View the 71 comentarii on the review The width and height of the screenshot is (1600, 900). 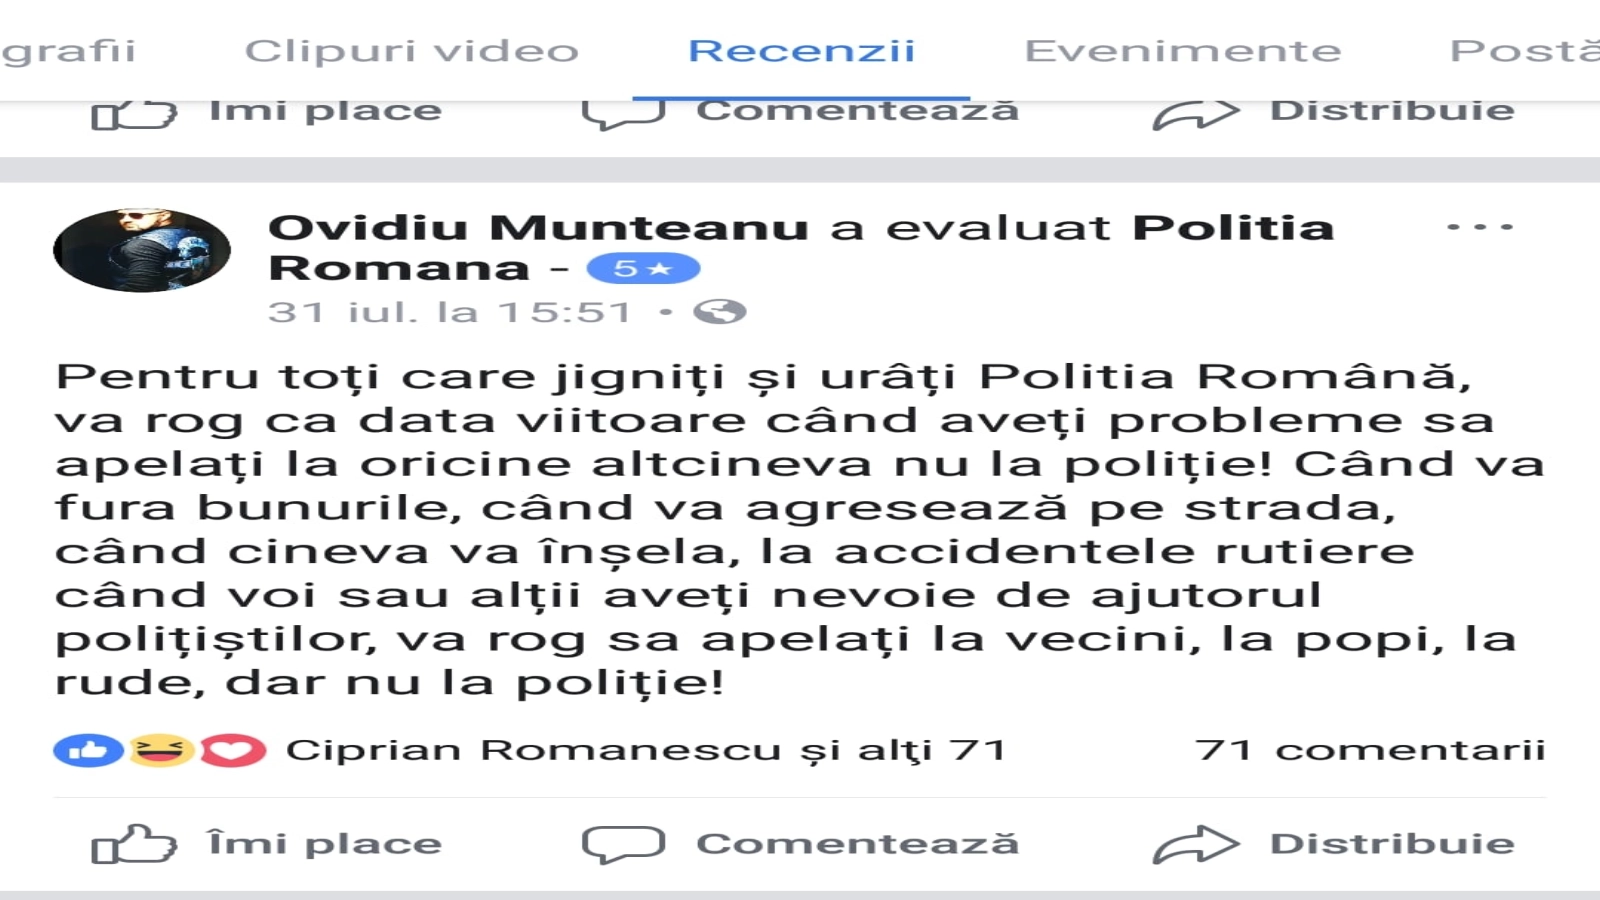1371,750
